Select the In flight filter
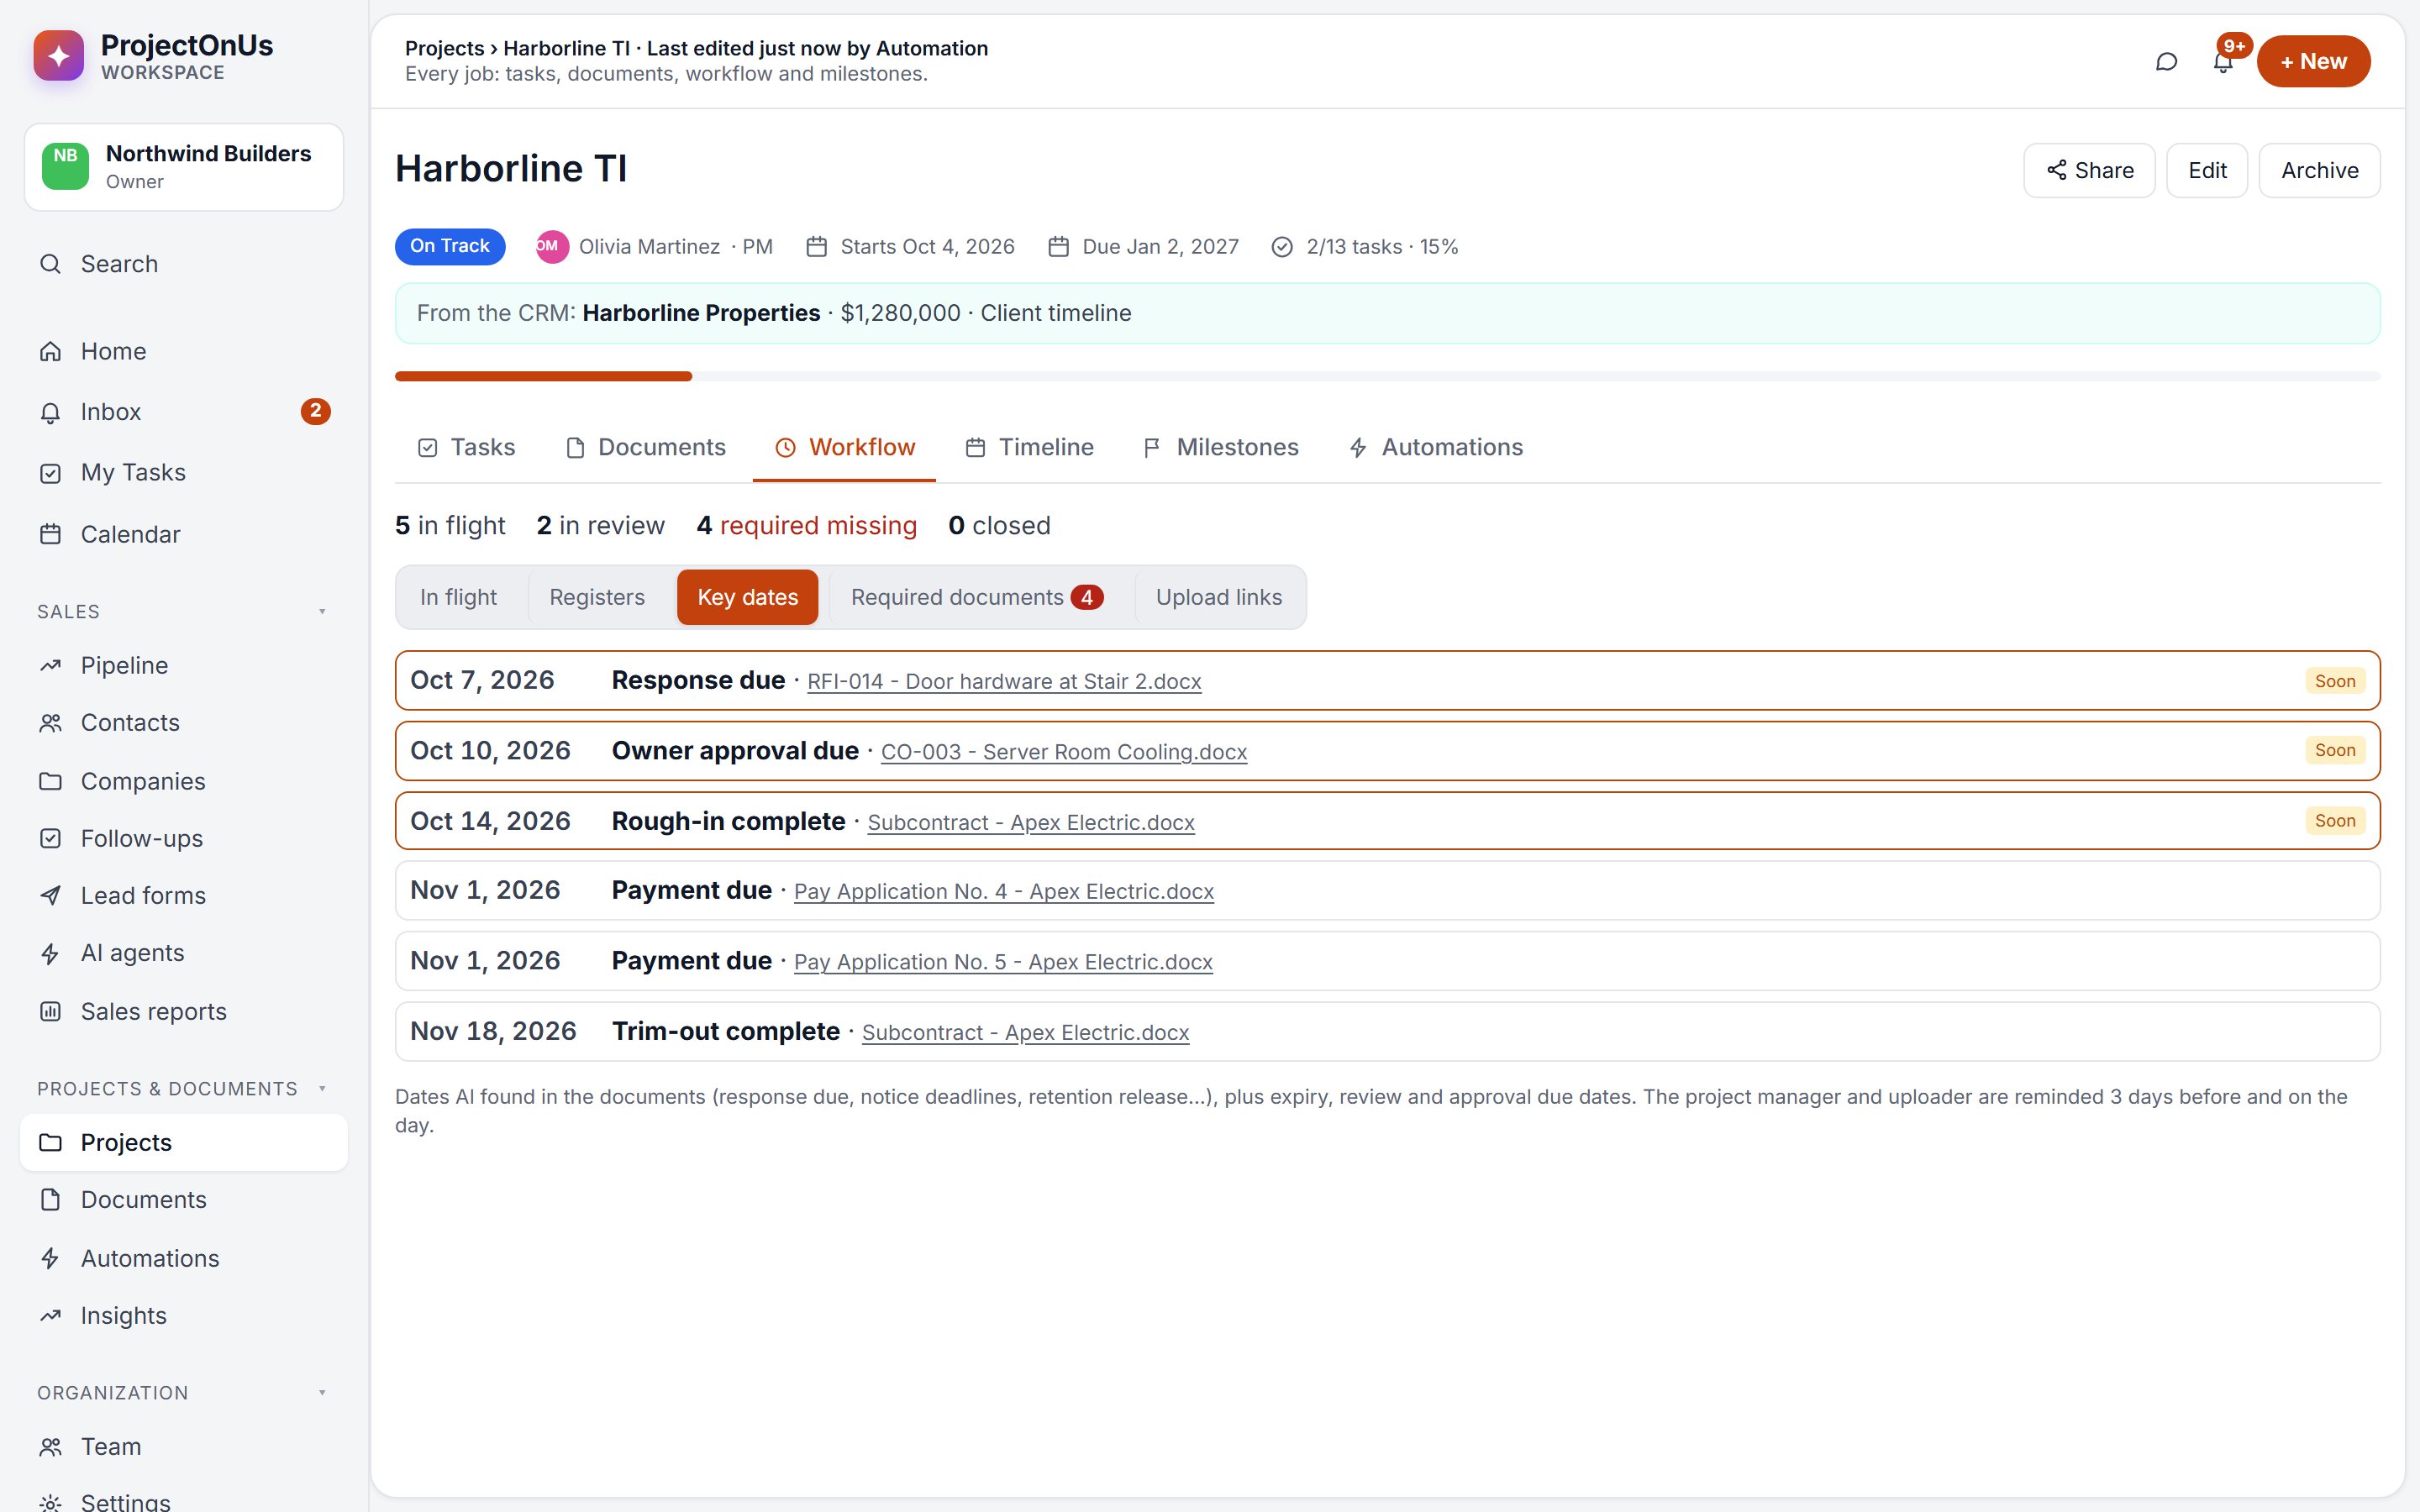This screenshot has height=1512, width=2420. pyautogui.click(x=458, y=597)
